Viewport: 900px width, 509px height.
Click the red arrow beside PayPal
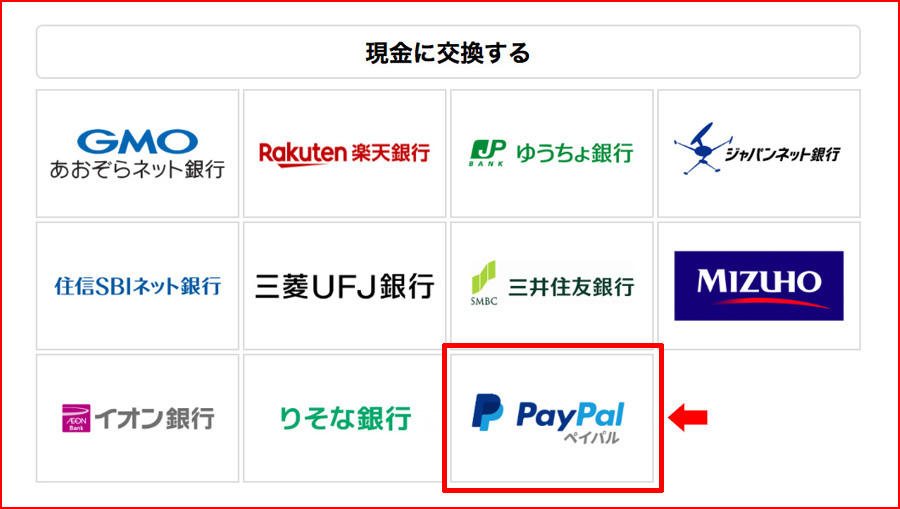[x=688, y=417]
